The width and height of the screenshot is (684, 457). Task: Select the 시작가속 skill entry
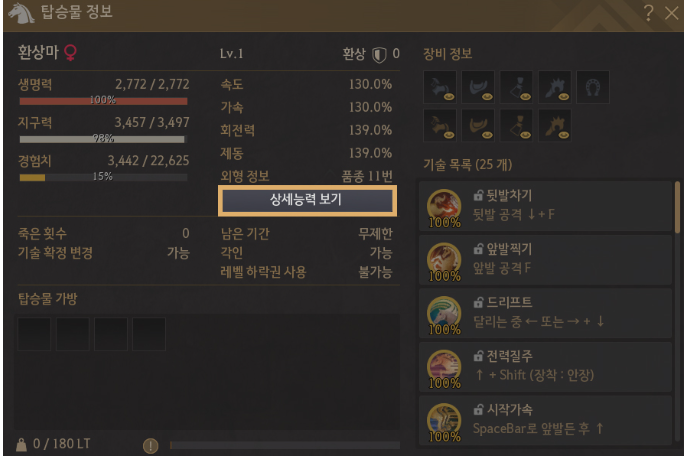(545, 420)
